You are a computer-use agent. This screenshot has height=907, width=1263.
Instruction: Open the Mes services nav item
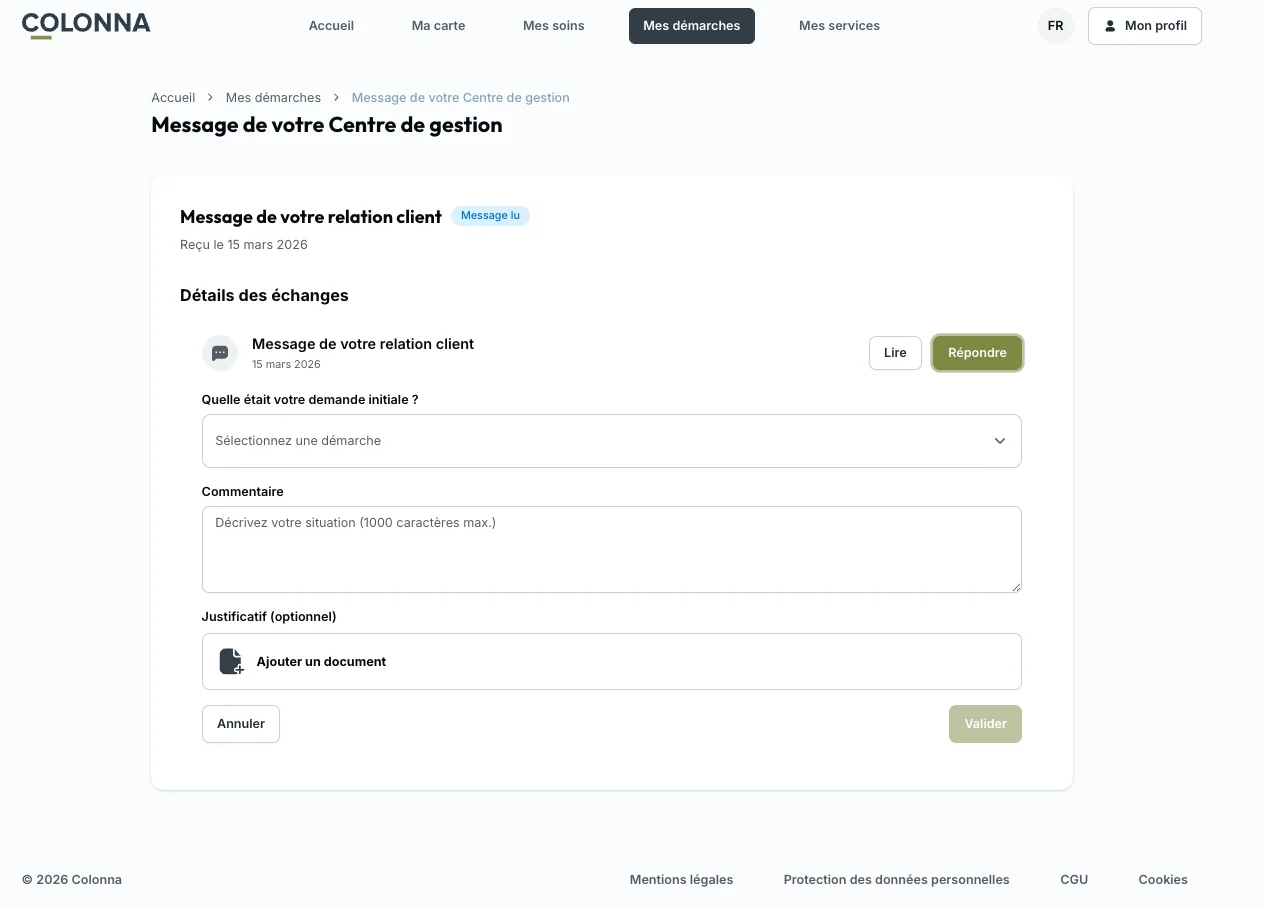tap(839, 26)
